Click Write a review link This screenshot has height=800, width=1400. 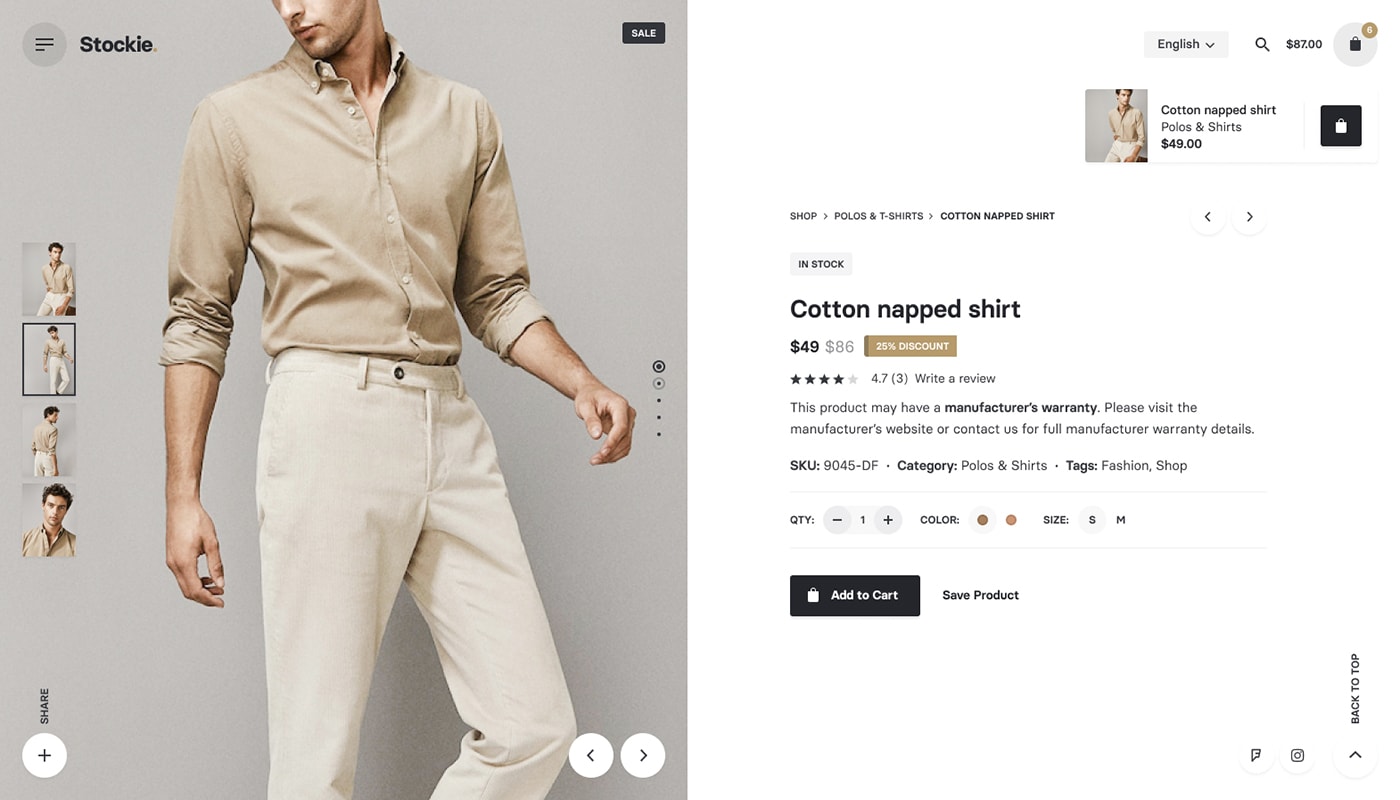954,378
